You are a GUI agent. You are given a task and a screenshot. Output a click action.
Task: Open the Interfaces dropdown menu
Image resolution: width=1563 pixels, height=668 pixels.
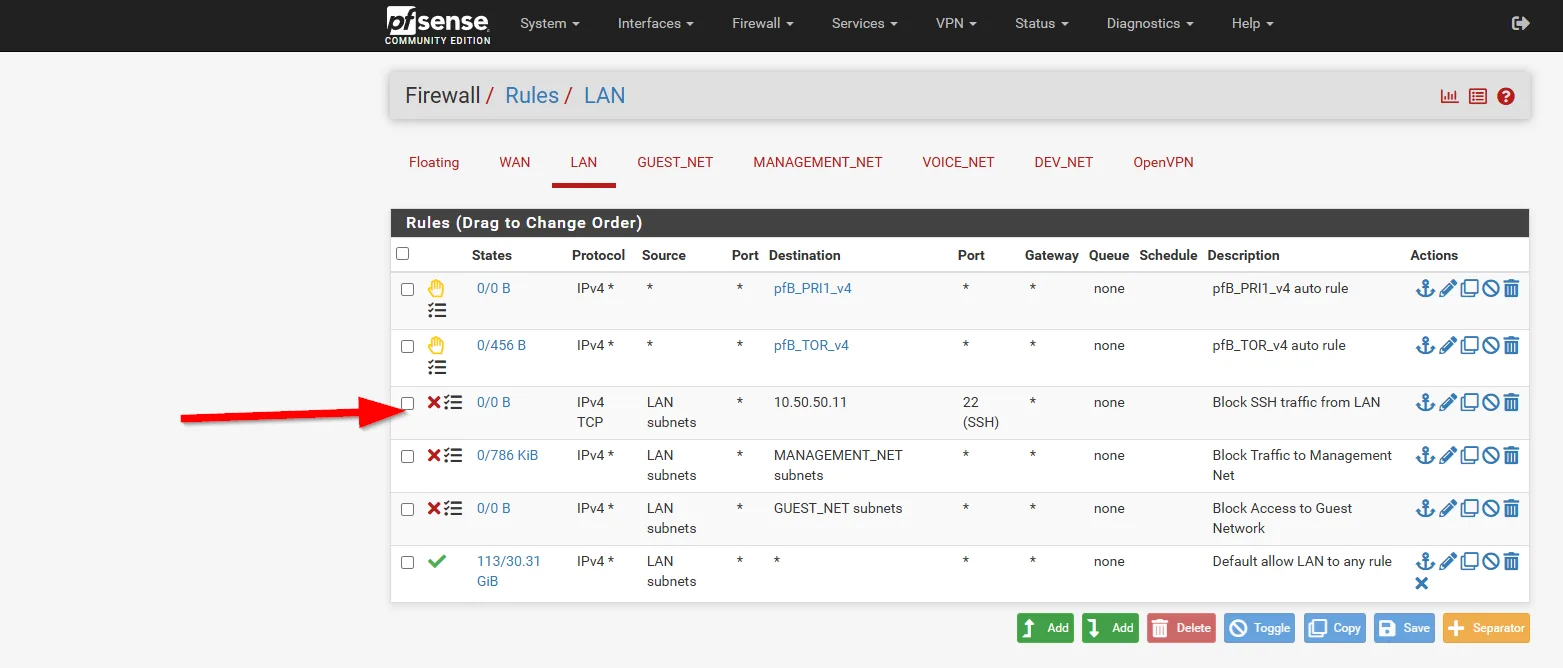click(x=656, y=23)
